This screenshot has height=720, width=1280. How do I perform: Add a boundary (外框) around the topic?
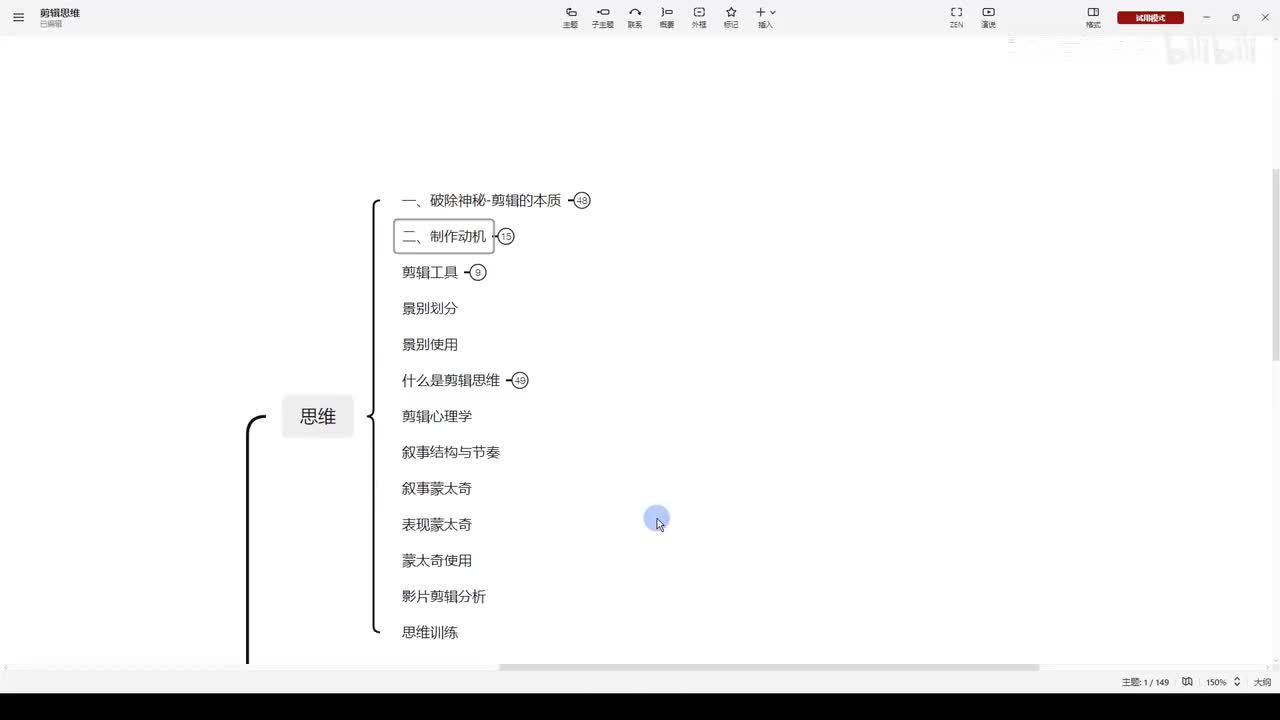point(699,17)
